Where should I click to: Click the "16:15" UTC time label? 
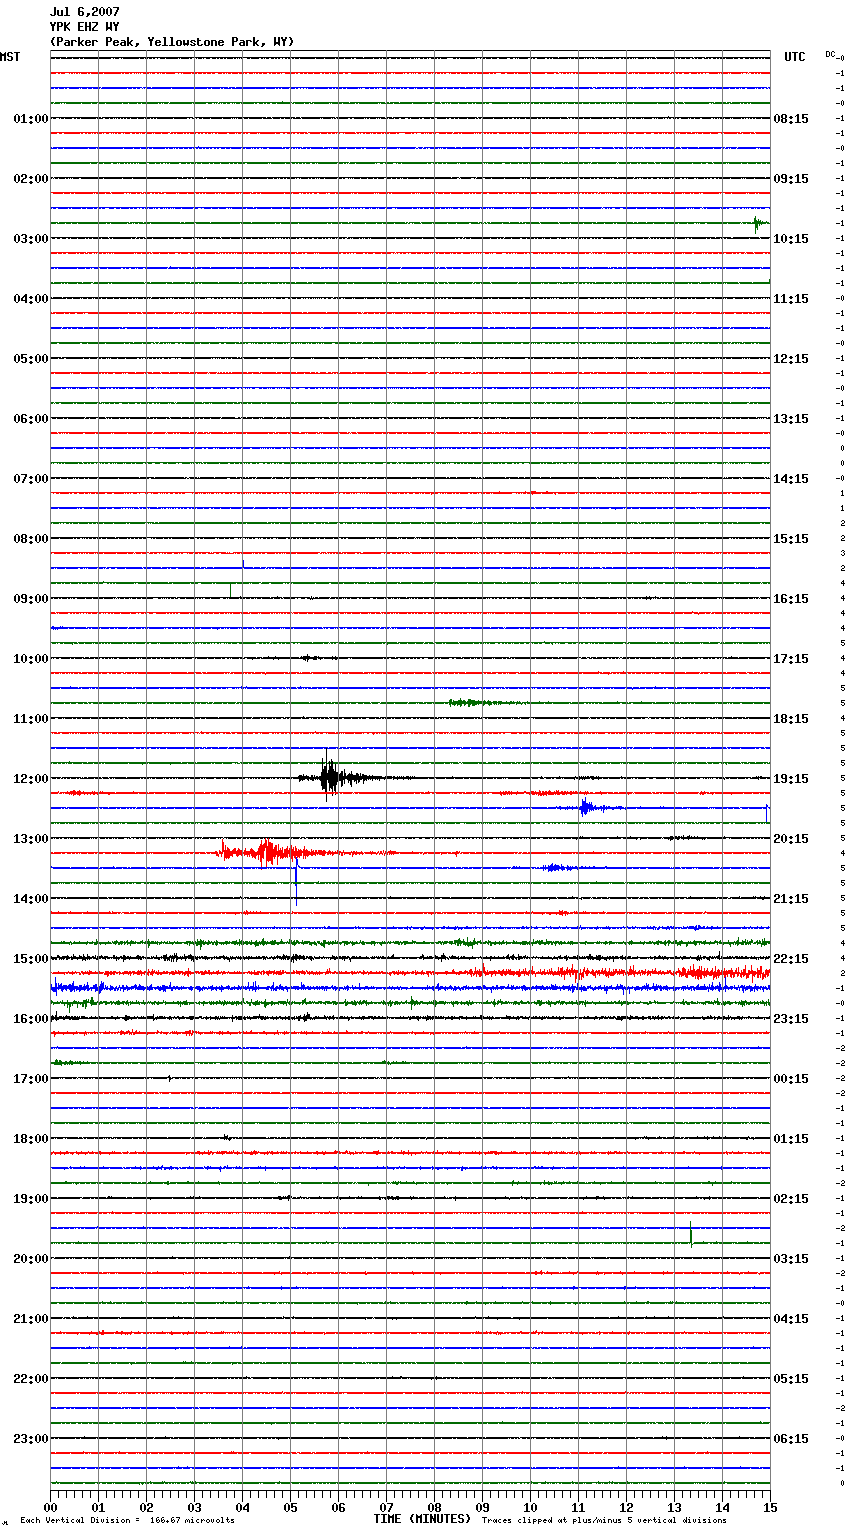(791, 599)
